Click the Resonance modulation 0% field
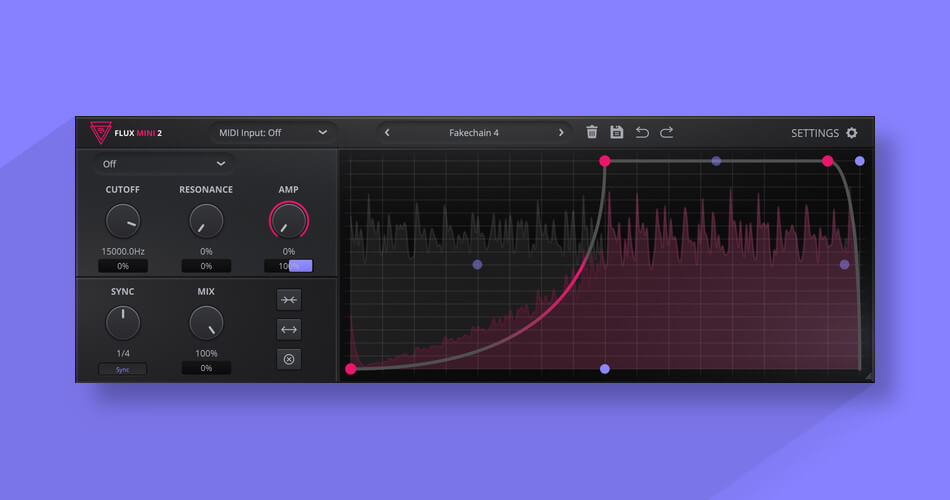This screenshot has width=950, height=500. pyautogui.click(x=206, y=266)
